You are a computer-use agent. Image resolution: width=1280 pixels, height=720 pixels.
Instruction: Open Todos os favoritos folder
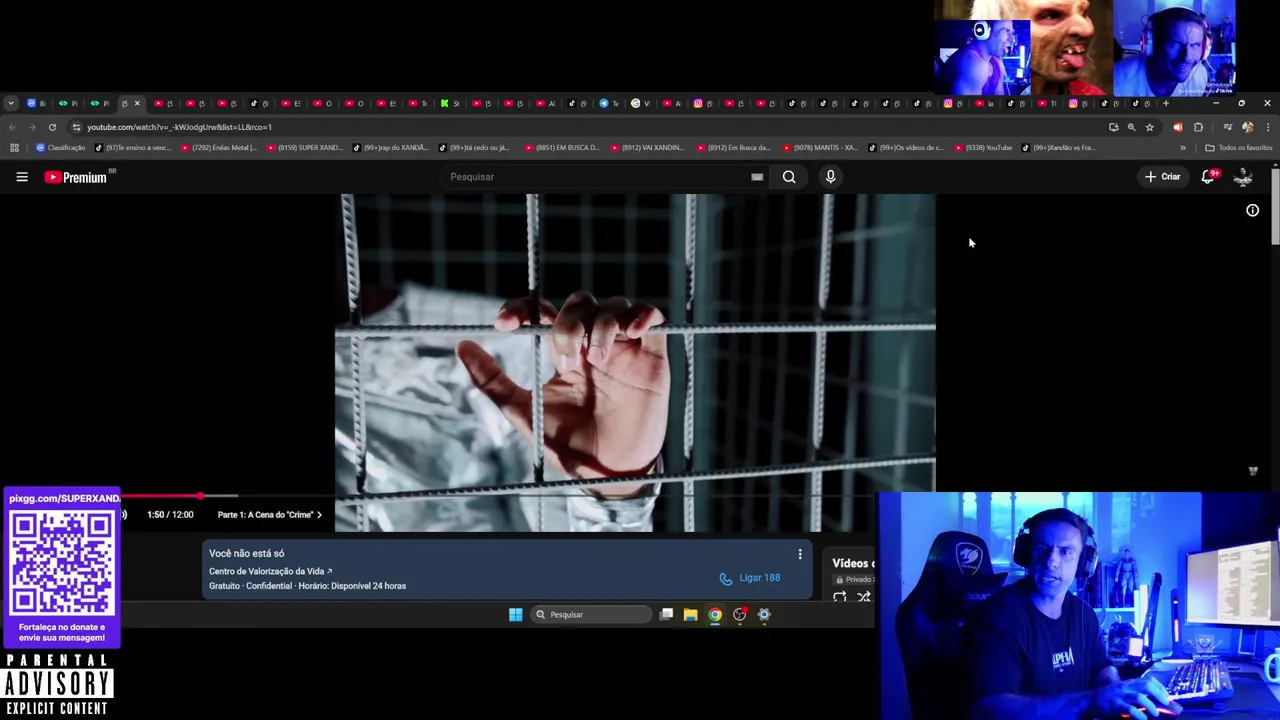[x=1238, y=148]
